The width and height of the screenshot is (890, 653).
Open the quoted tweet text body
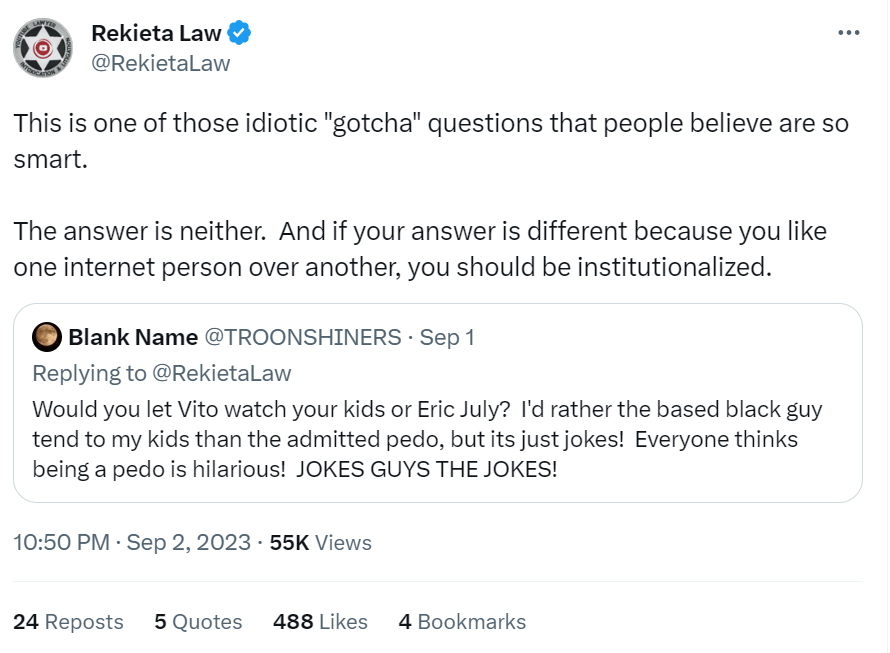point(427,439)
